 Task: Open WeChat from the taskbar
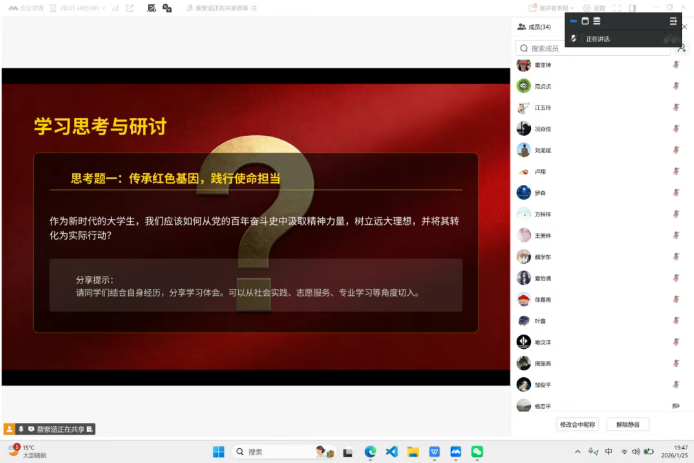[477, 452]
